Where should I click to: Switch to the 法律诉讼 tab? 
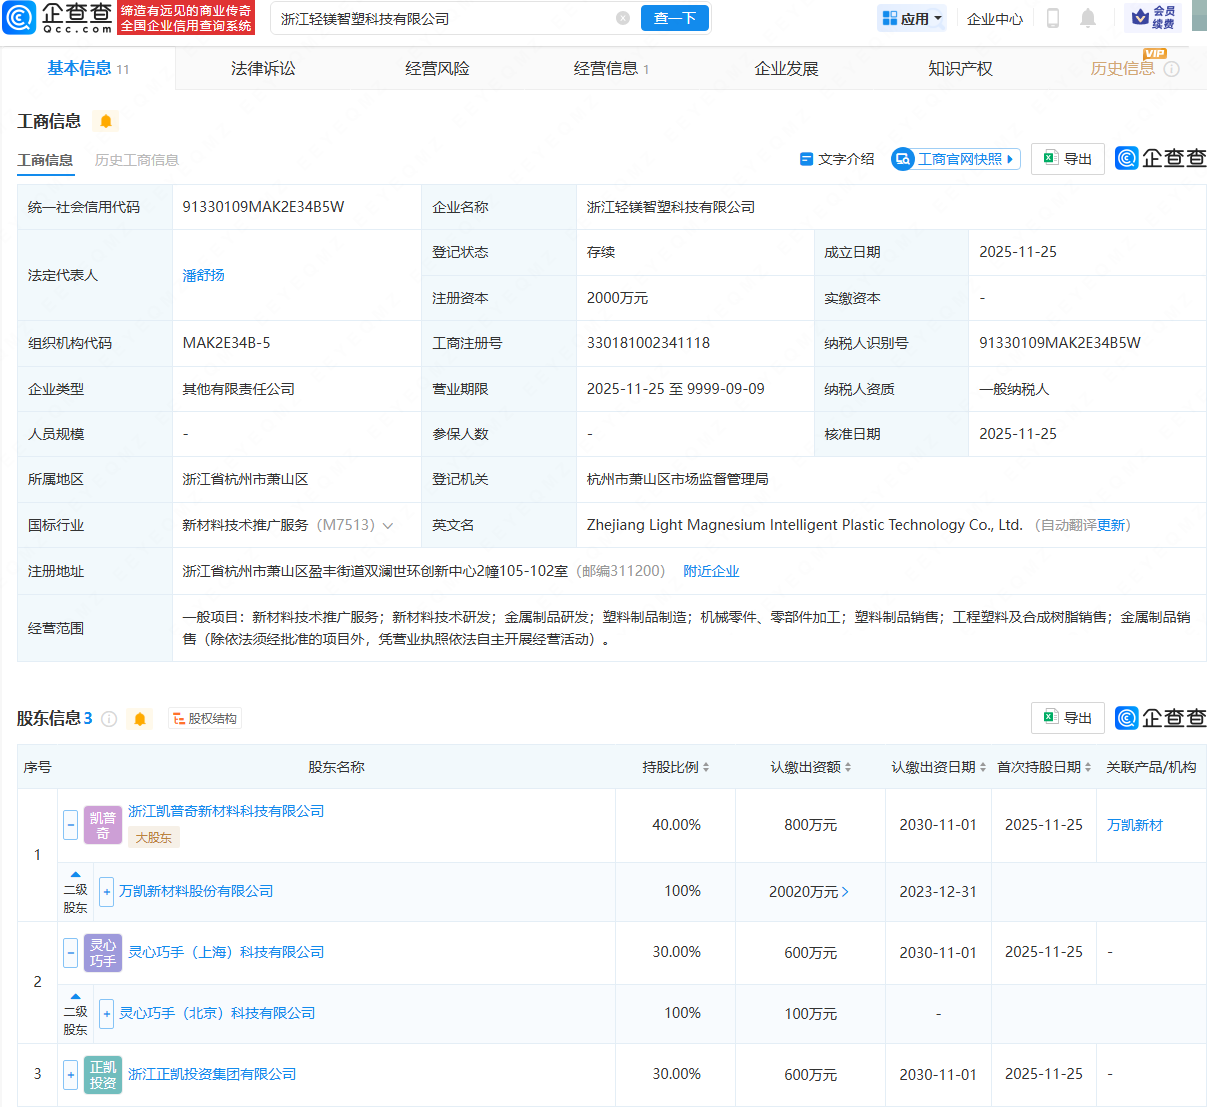pos(262,68)
